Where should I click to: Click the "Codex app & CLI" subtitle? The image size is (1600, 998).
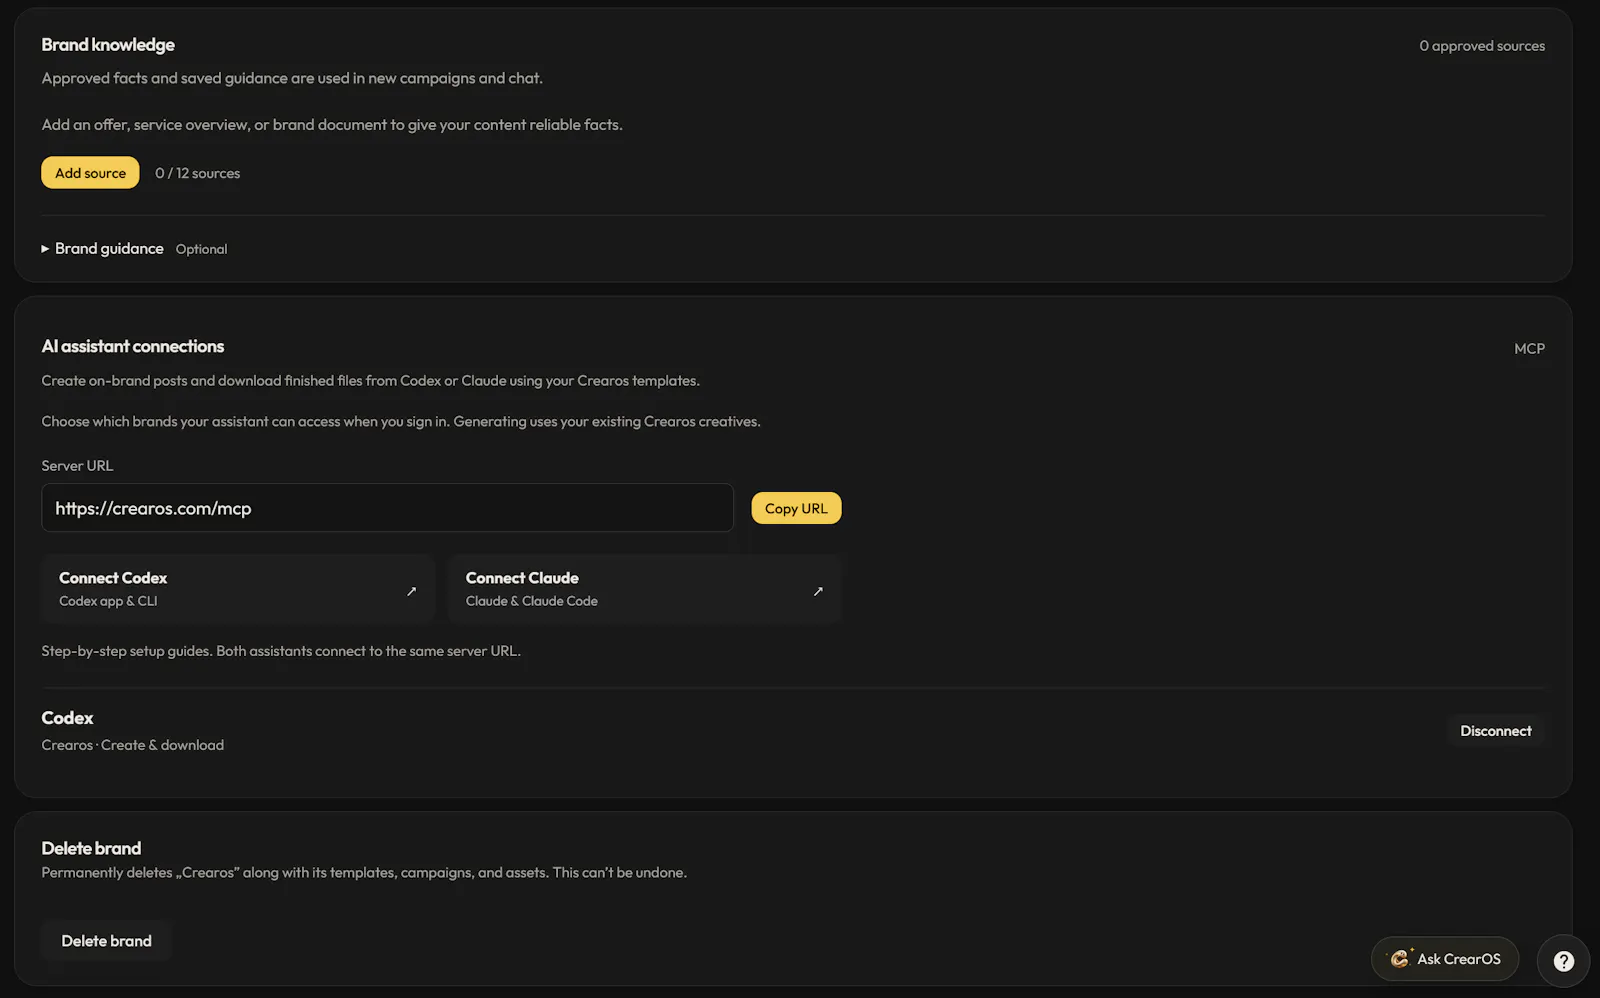click(x=108, y=601)
